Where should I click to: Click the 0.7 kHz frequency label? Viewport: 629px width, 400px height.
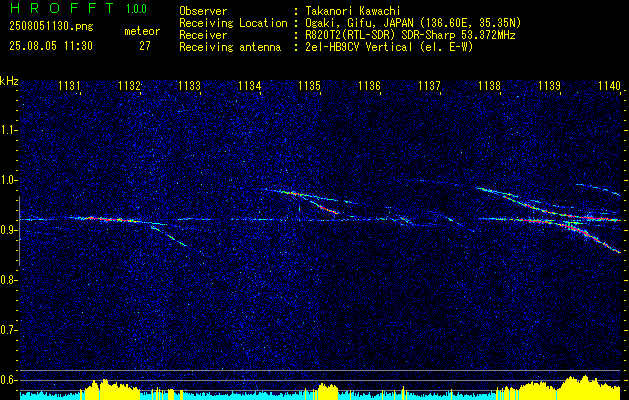[8, 330]
